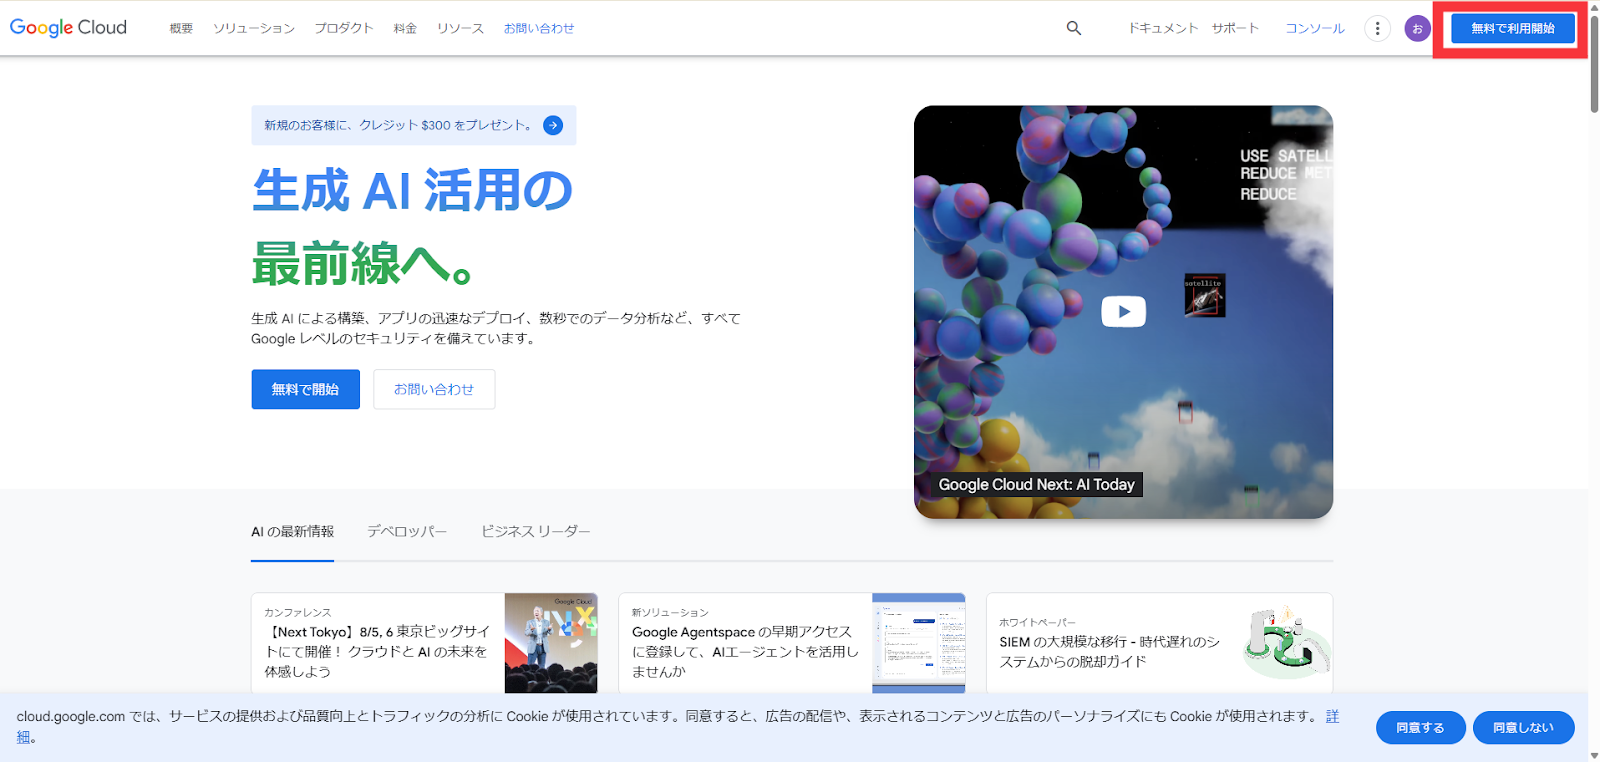Open the ソリューション menu

point(254,28)
